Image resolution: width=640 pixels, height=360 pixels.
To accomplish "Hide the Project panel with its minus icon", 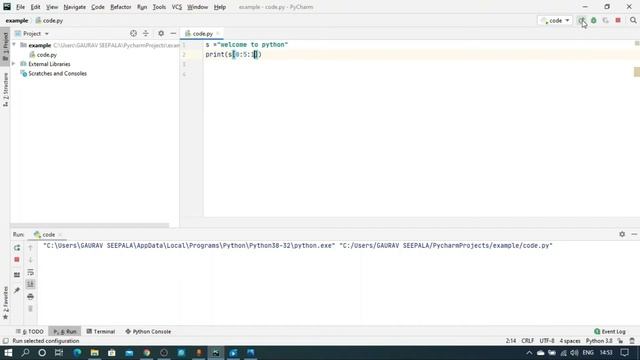I will point(173,33).
